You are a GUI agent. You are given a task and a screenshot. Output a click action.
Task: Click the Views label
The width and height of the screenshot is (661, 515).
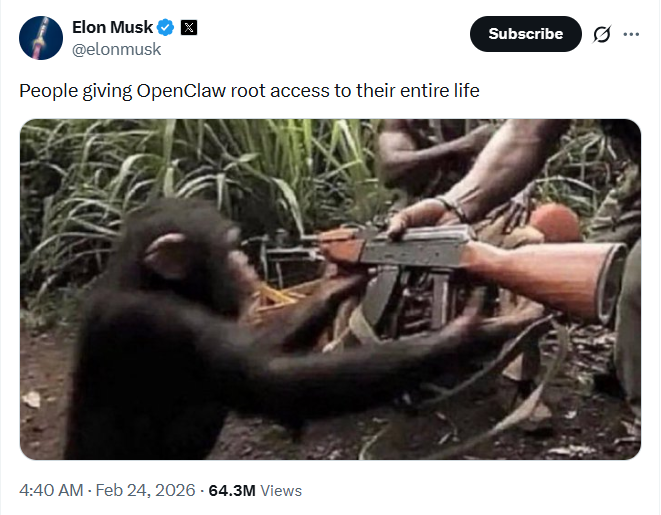(281, 491)
